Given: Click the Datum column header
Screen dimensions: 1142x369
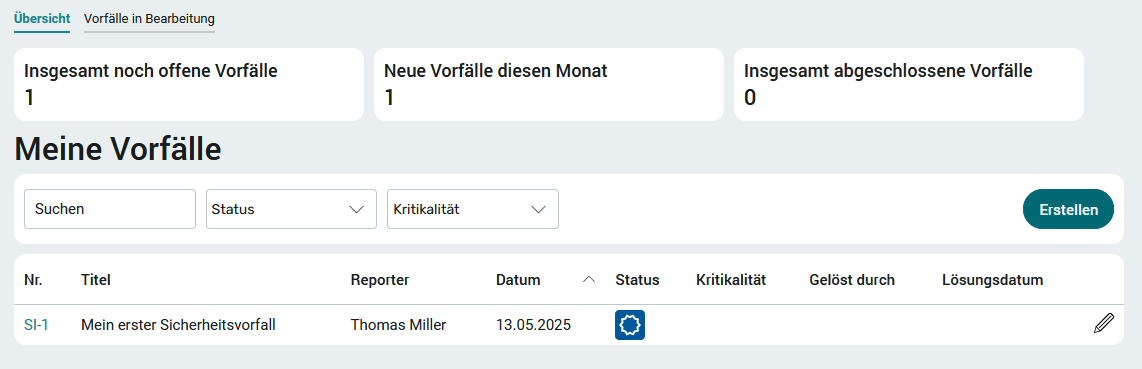Looking at the screenshot, I should click(x=518, y=280).
